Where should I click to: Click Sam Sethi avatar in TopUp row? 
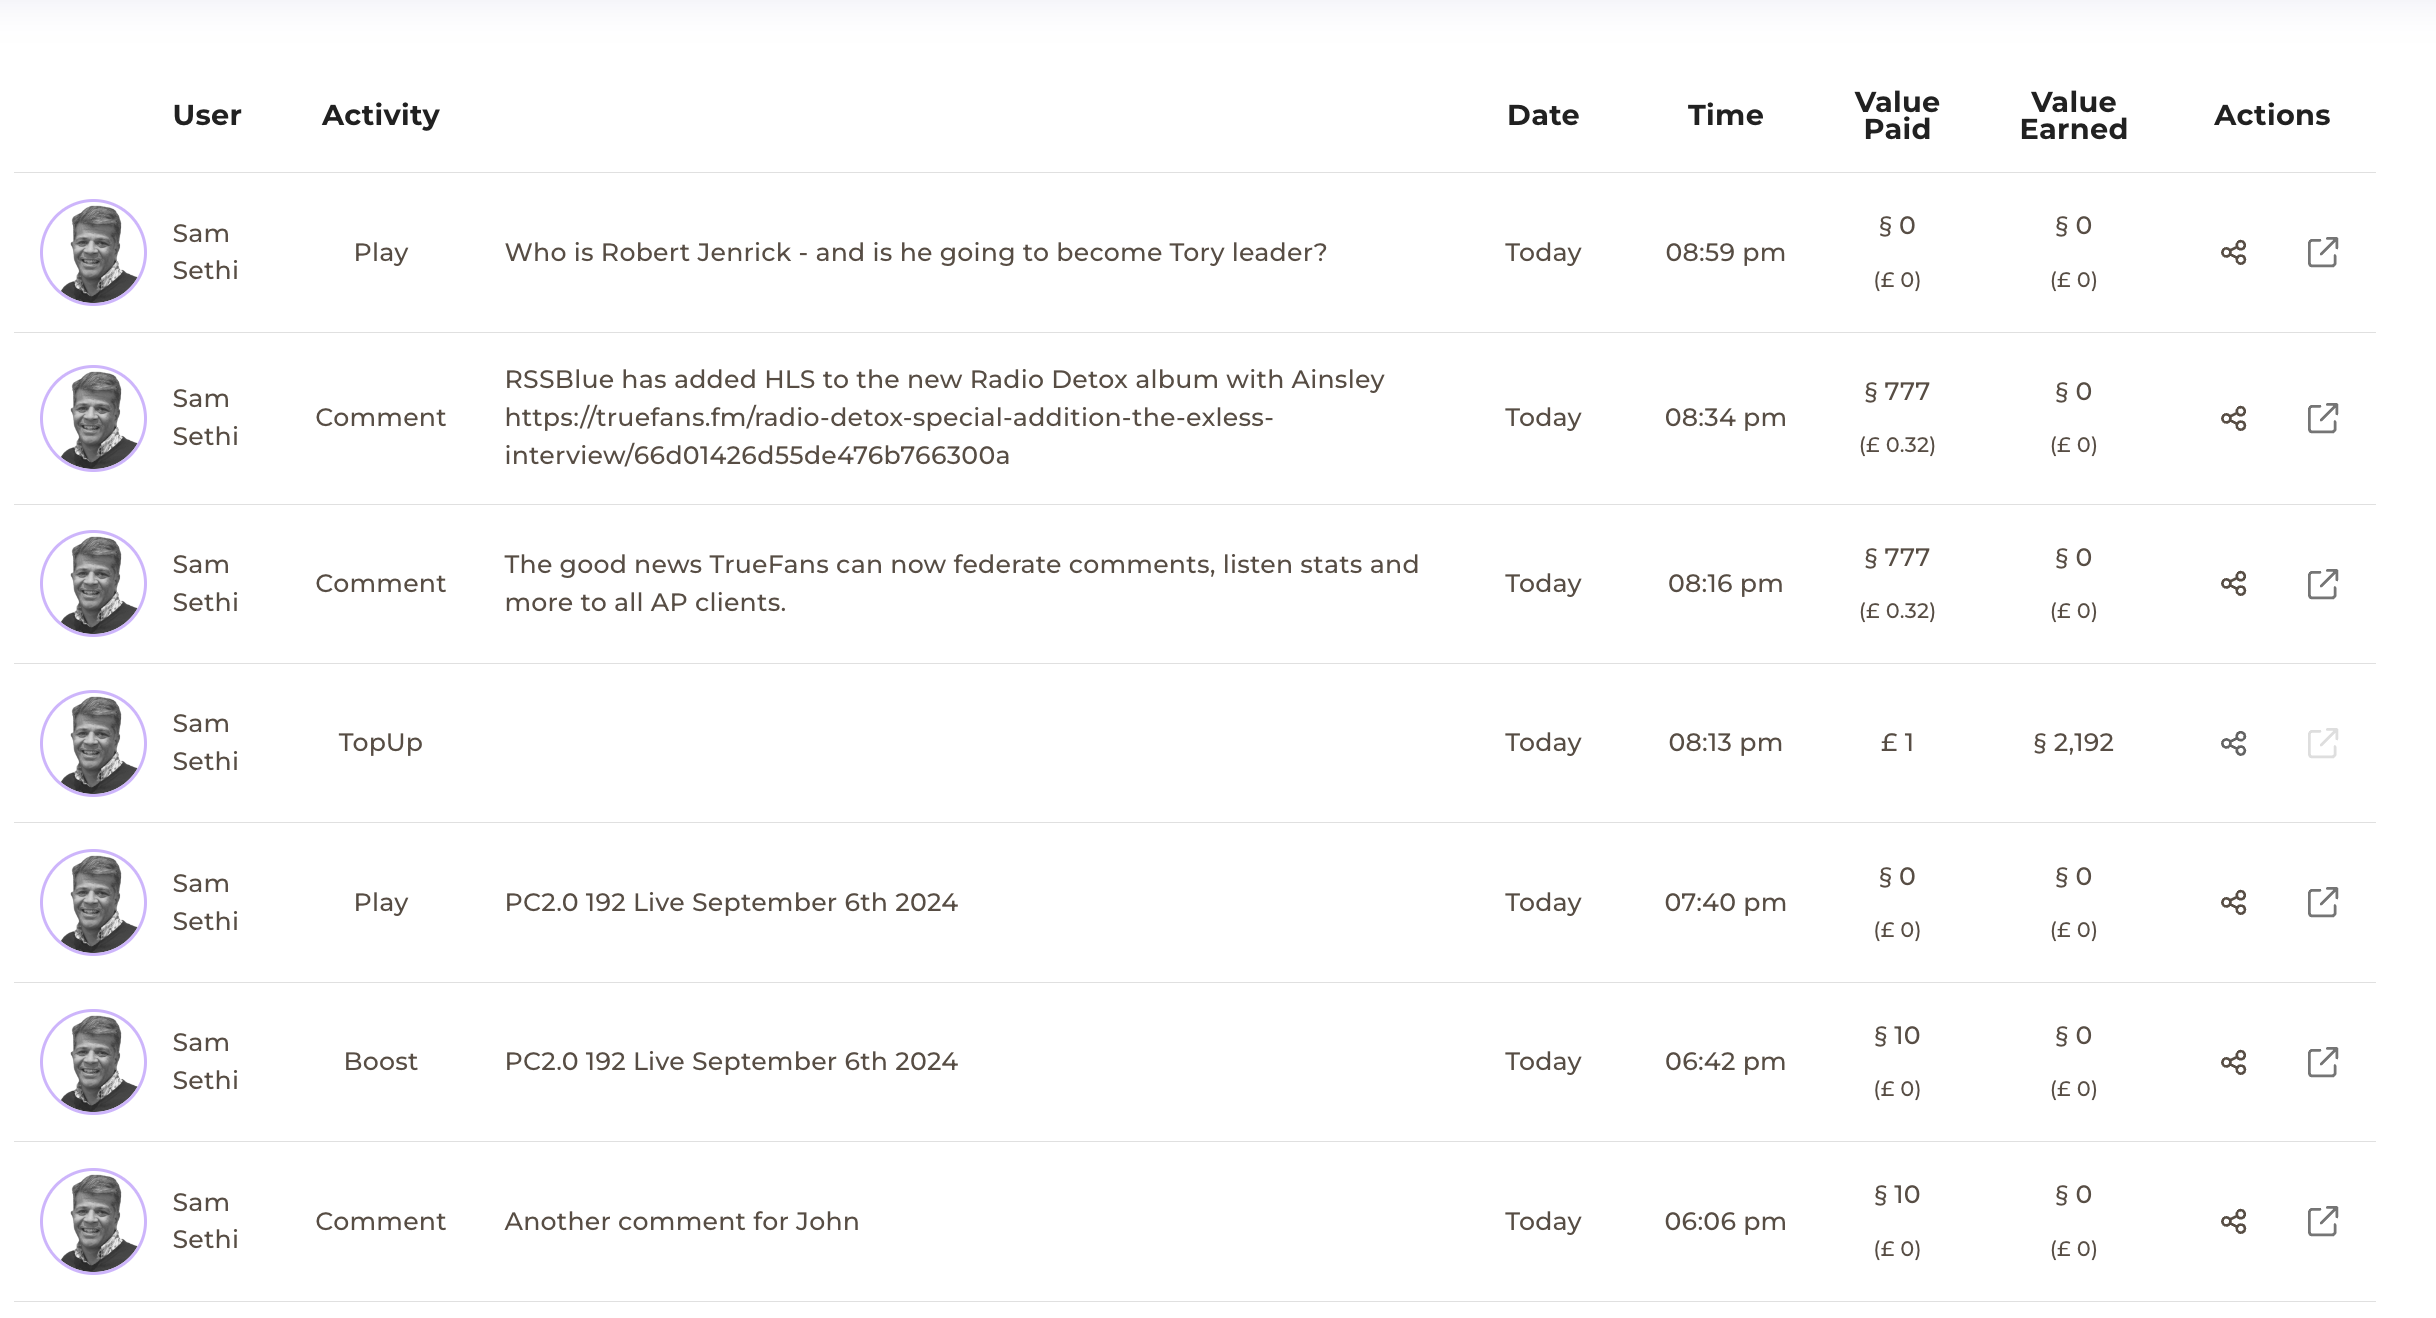[93, 743]
